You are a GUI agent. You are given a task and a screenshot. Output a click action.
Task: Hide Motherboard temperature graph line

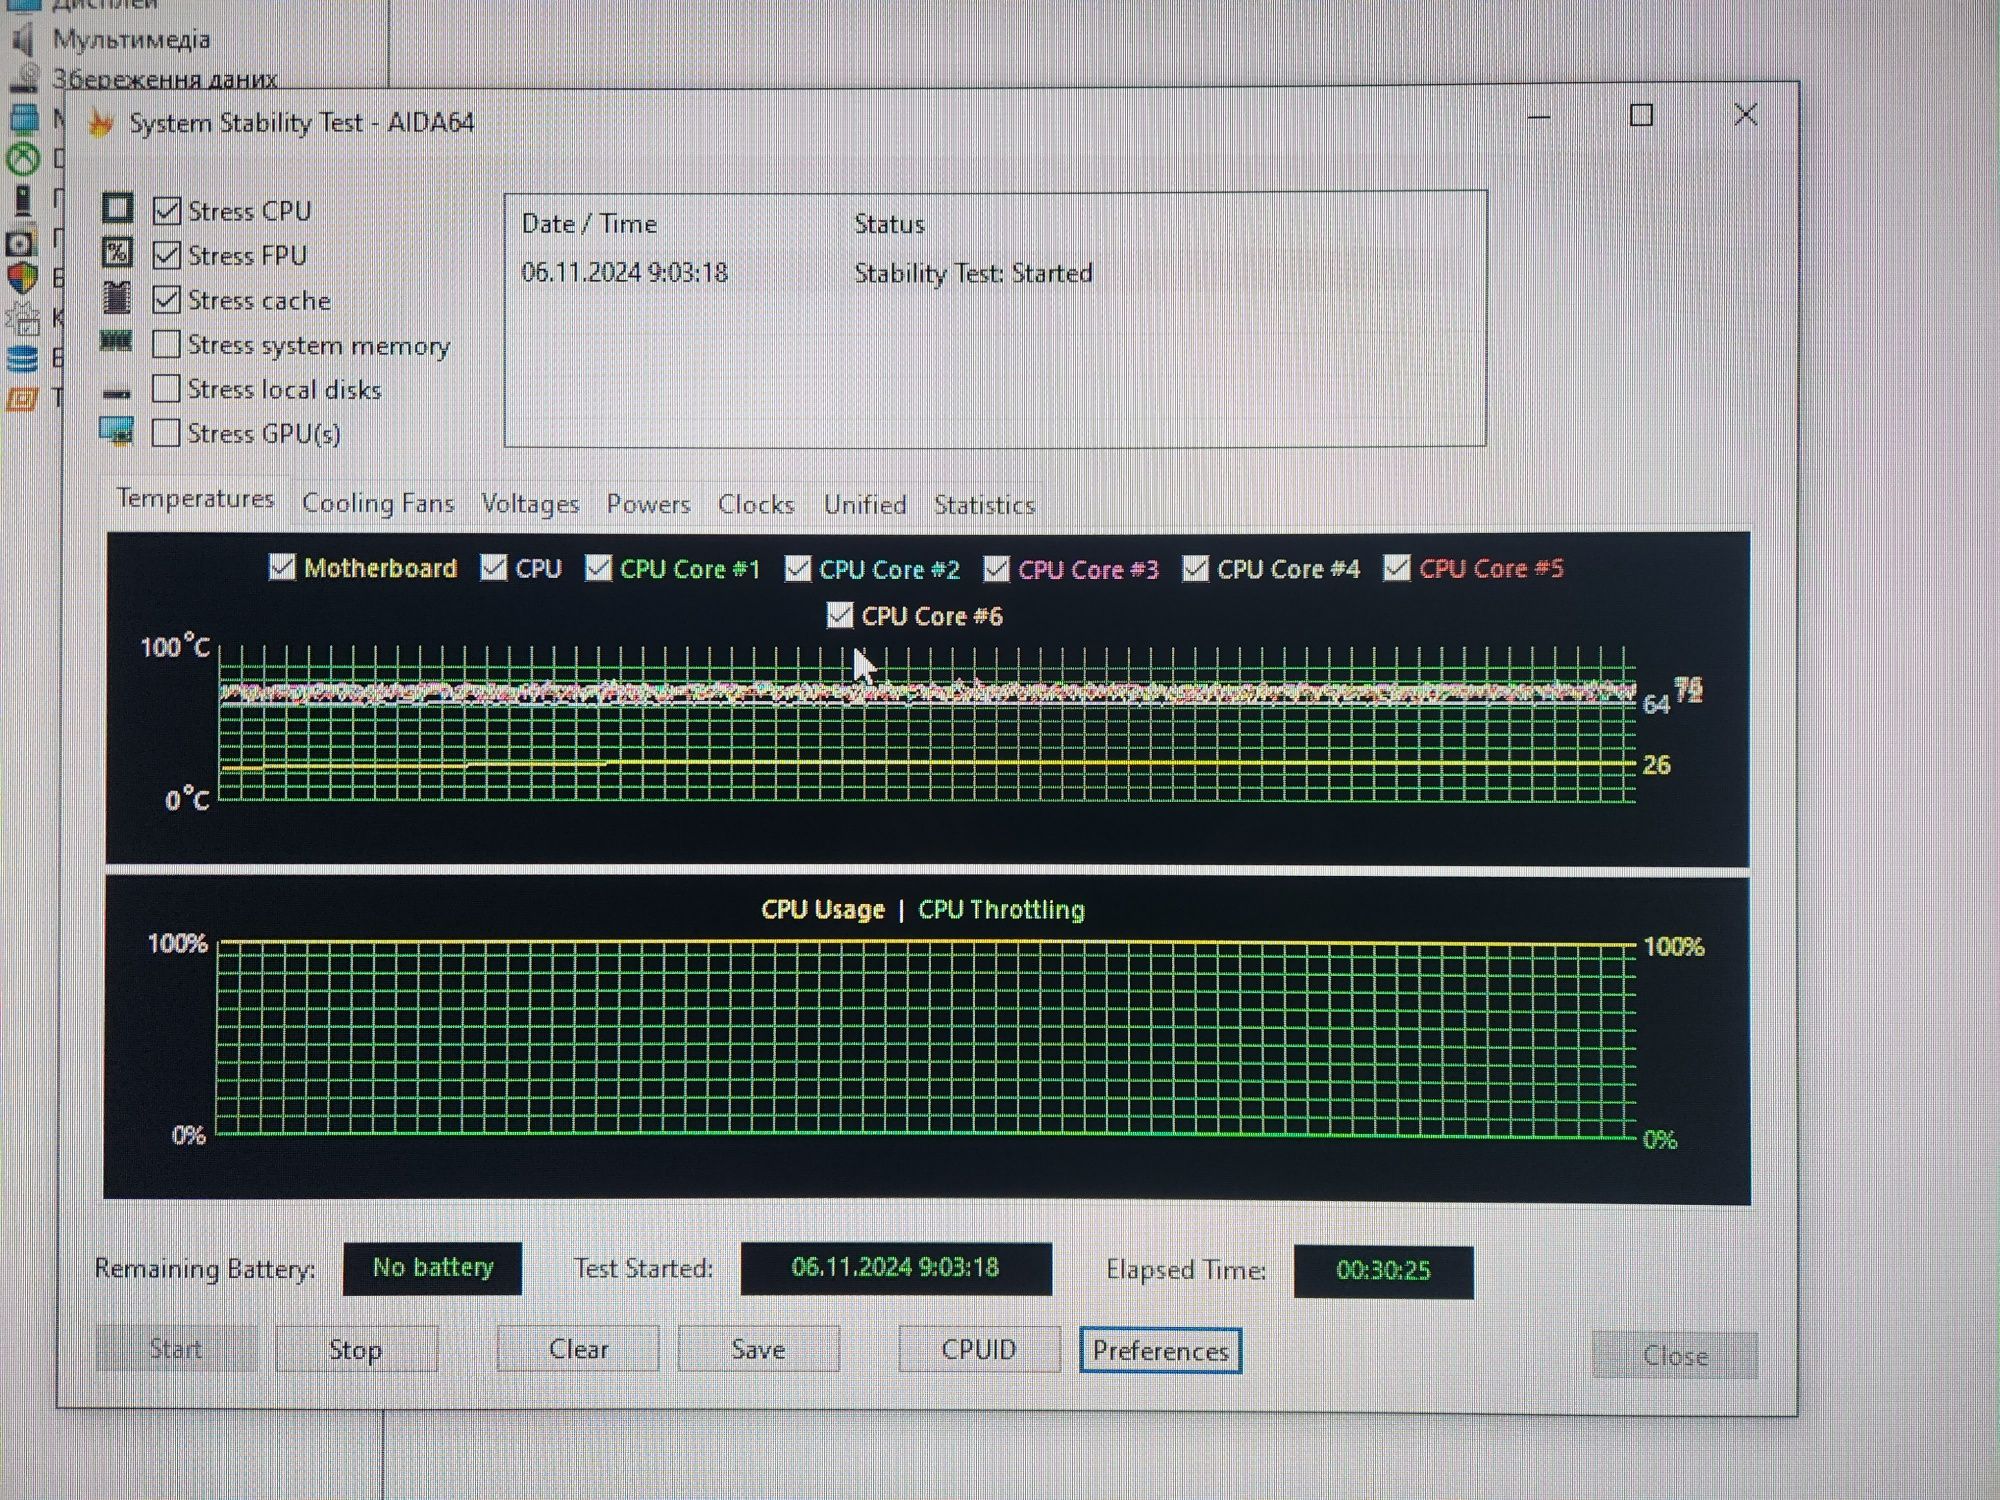282,567
